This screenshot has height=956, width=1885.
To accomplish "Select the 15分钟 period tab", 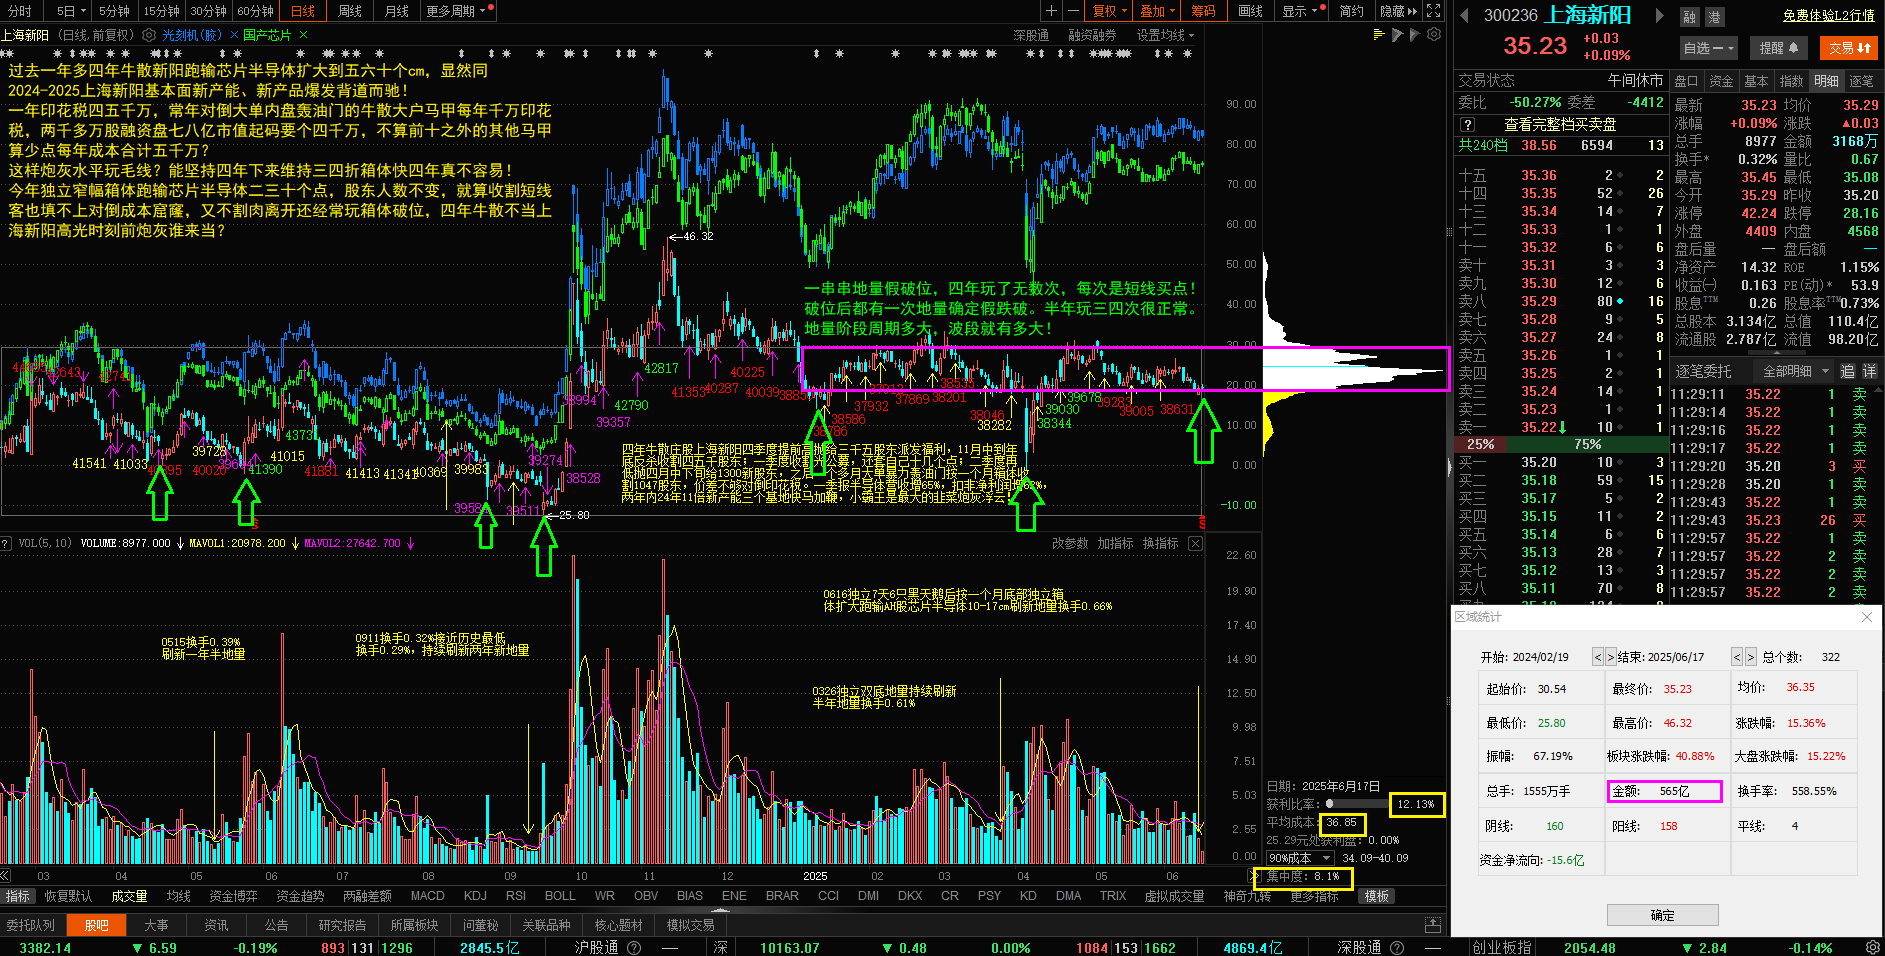I will click(x=161, y=11).
